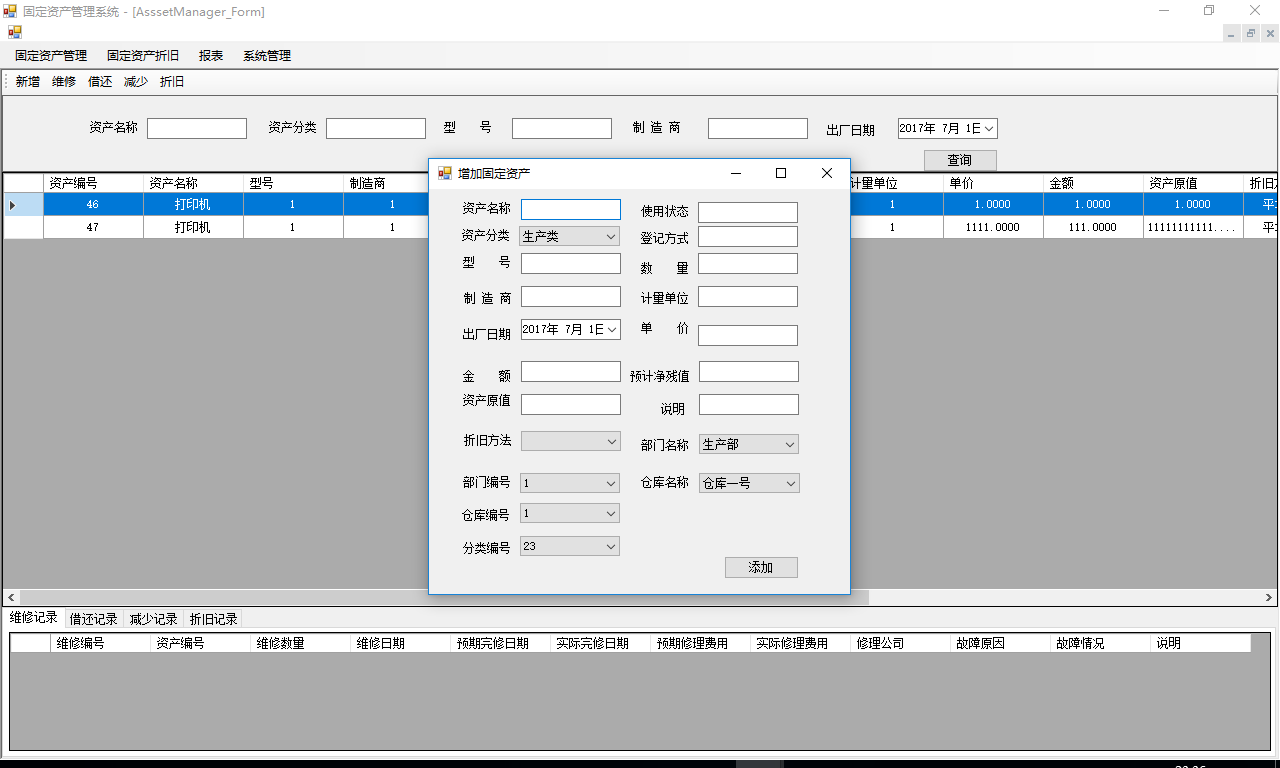Image resolution: width=1280 pixels, height=768 pixels.
Task: Click the 登记方式 text box
Action: 748,236
